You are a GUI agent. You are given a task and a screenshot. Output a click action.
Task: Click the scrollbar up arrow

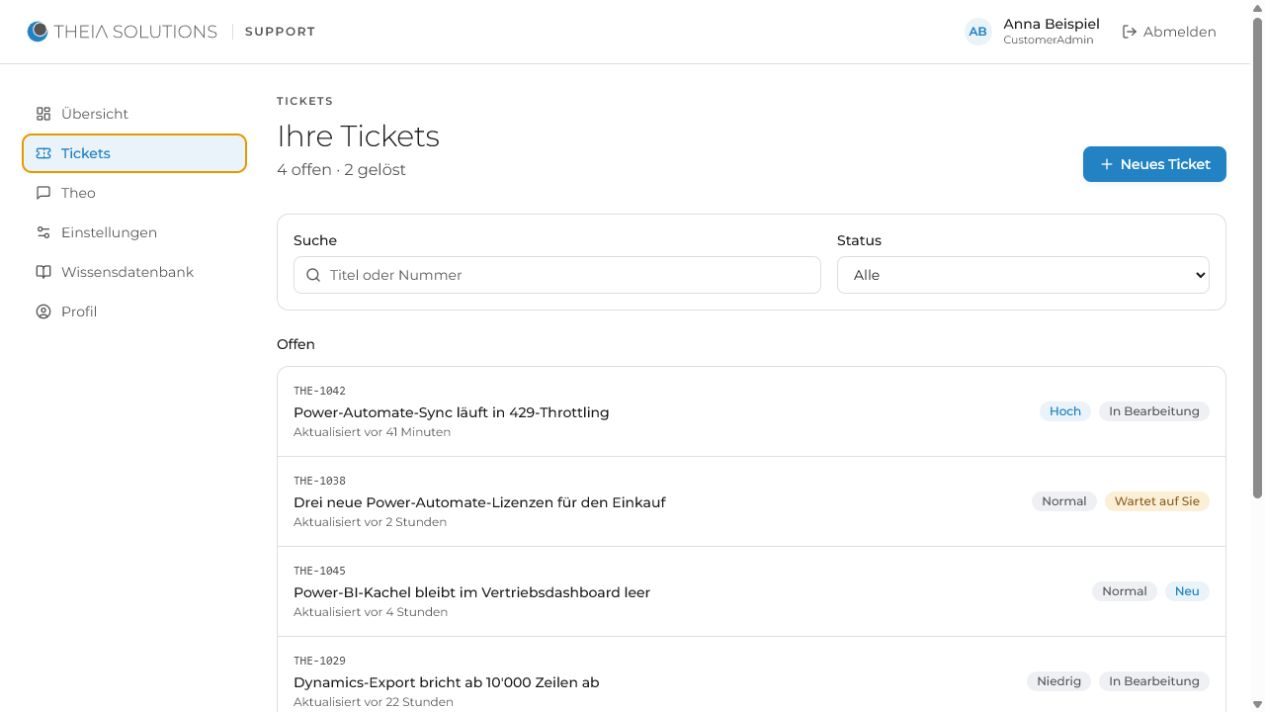(1257, 7)
